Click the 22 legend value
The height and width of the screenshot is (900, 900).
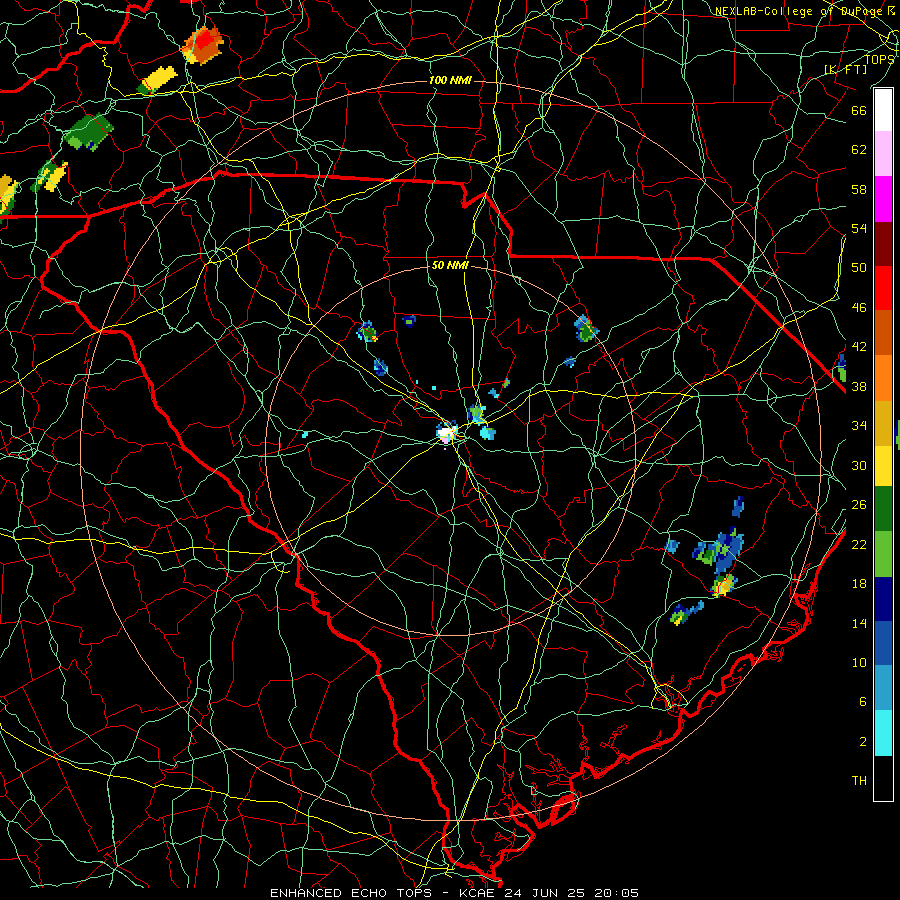pyautogui.click(x=859, y=544)
